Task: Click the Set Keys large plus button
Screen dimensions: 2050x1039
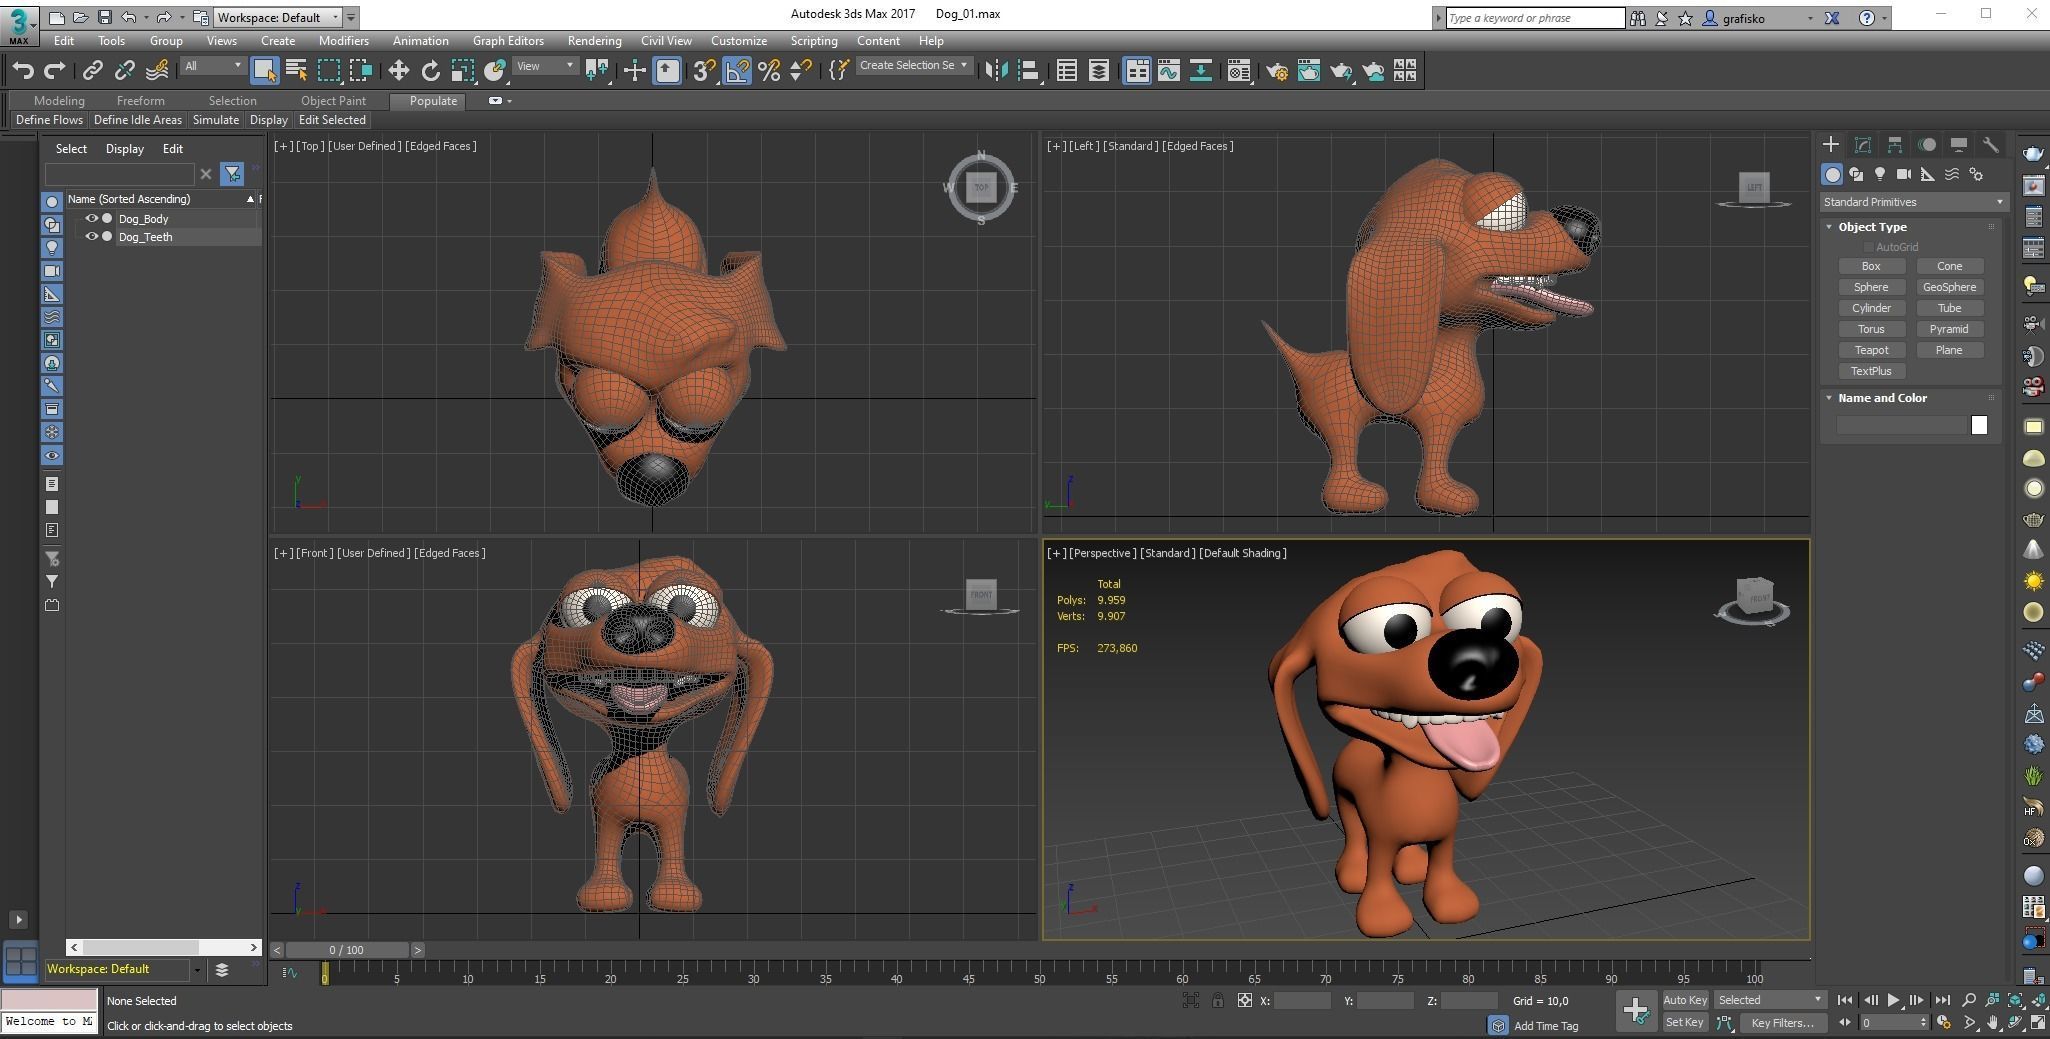Action: point(1636,1011)
